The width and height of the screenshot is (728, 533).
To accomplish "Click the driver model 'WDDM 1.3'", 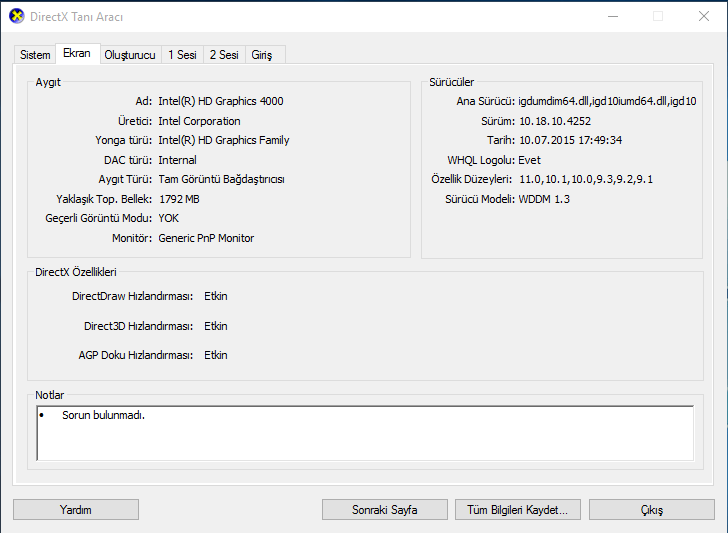I will coord(544,199).
